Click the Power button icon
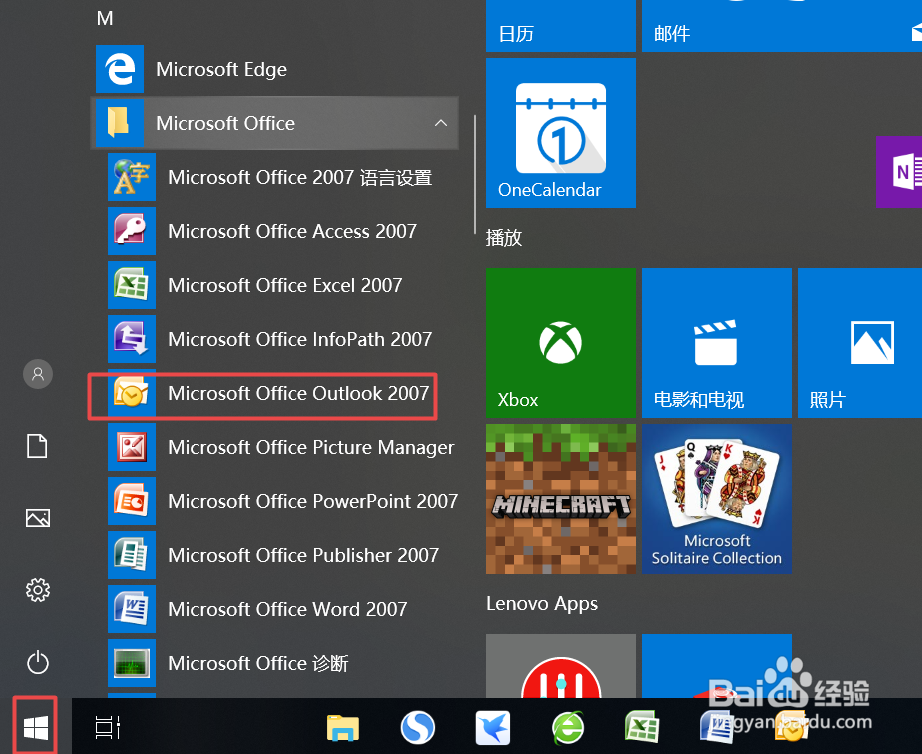Viewport: 922px width, 754px height. tap(38, 662)
